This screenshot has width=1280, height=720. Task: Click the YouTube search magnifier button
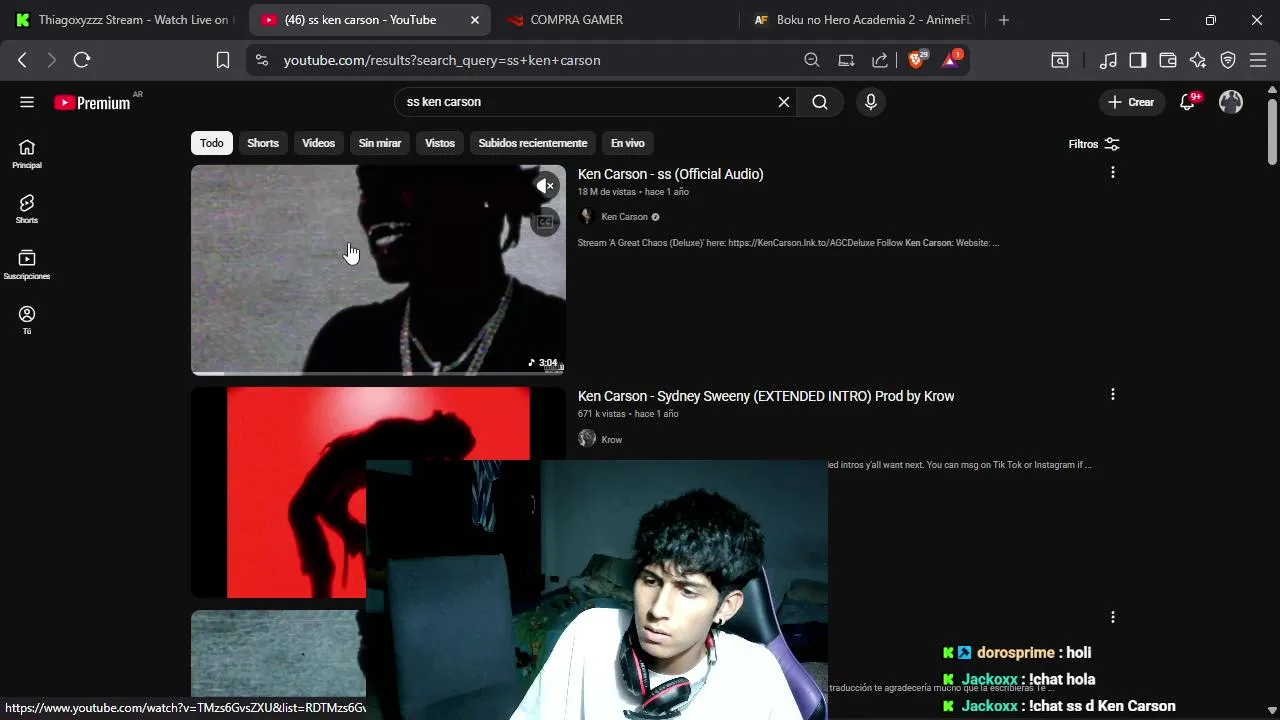(820, 102)
